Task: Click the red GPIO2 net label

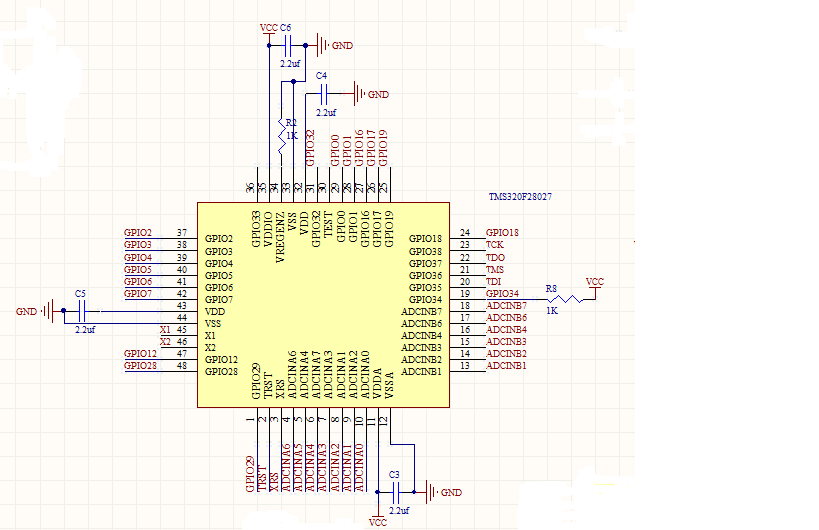Action: pos(138,233)
